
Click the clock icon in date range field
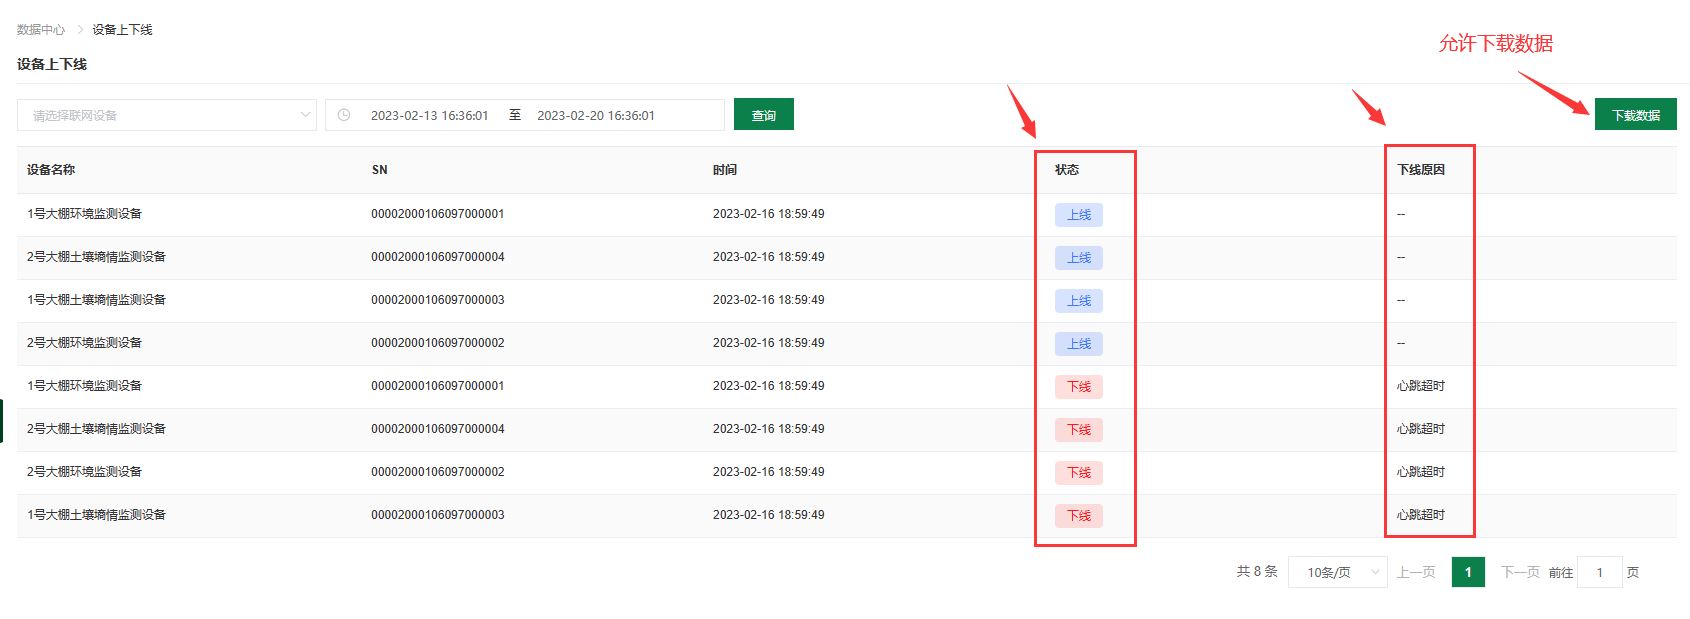344,115
